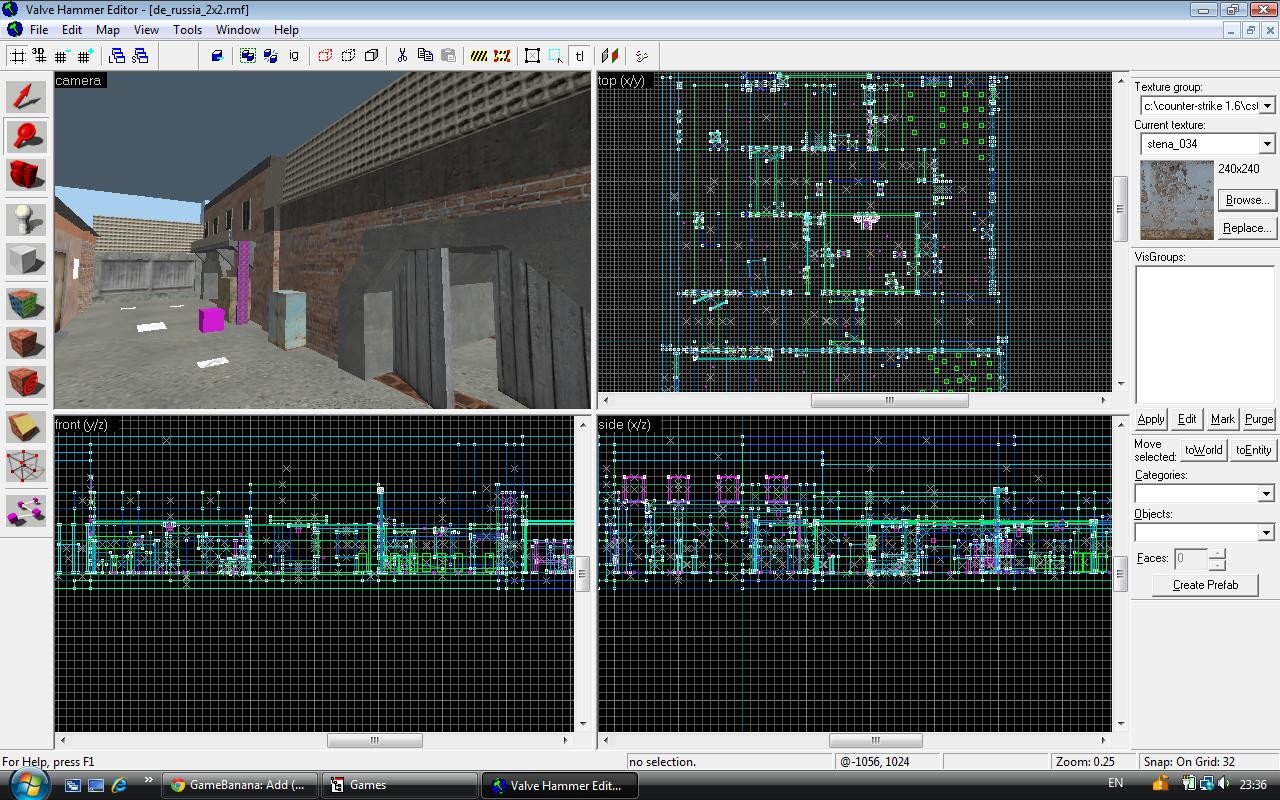
Task: Open the Categories dropdown
Action: click(x=1265, y=494)
